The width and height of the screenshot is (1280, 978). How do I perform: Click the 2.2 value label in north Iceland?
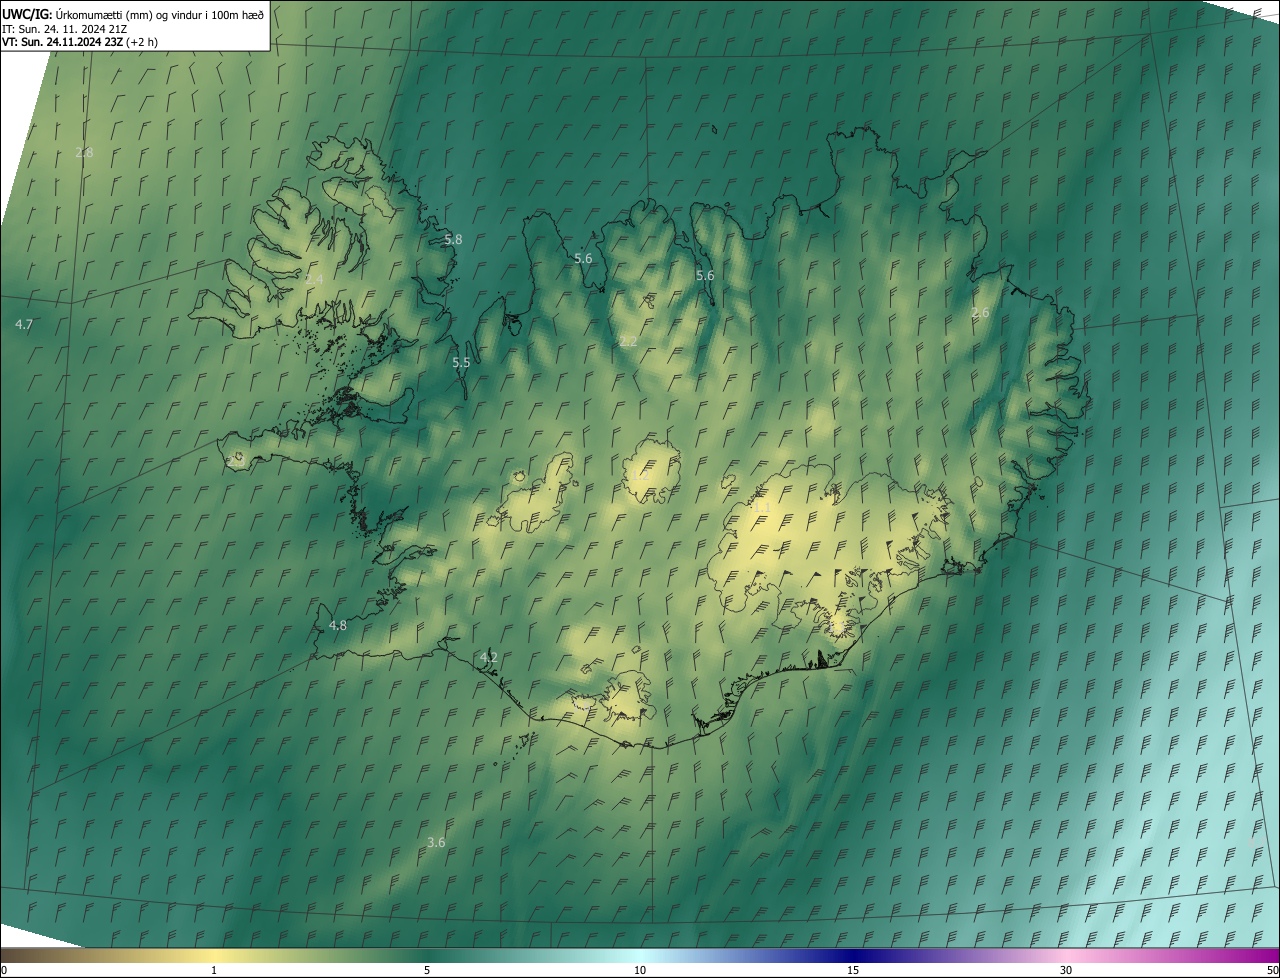(628, 342)
